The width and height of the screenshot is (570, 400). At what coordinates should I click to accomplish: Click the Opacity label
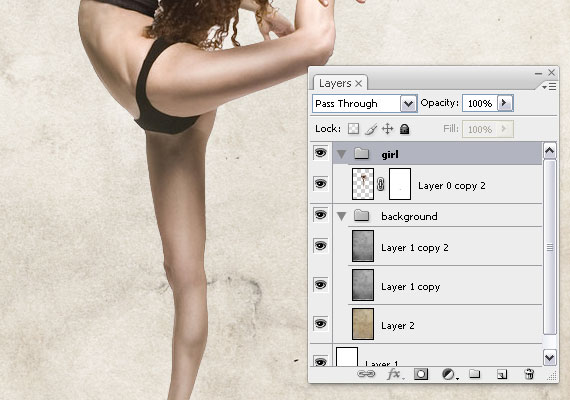coord(439,103)
